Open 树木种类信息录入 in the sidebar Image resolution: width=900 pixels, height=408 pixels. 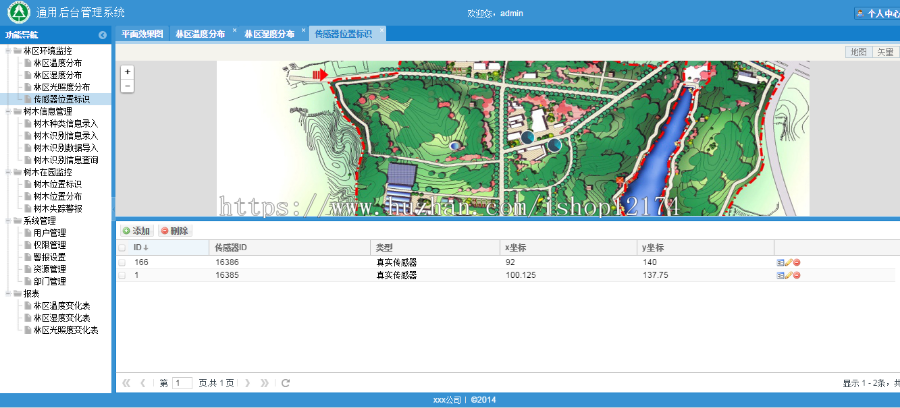(x=65, y=123)
